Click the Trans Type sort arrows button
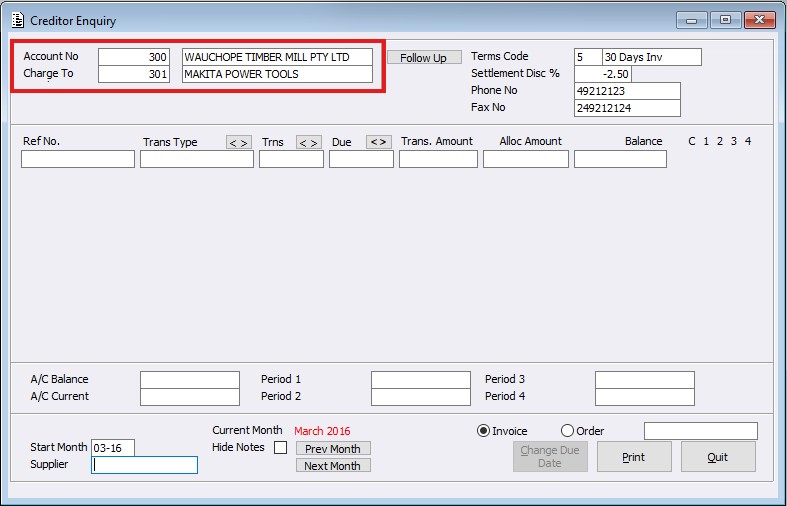 pyautogui.click(x=238, y=142)
